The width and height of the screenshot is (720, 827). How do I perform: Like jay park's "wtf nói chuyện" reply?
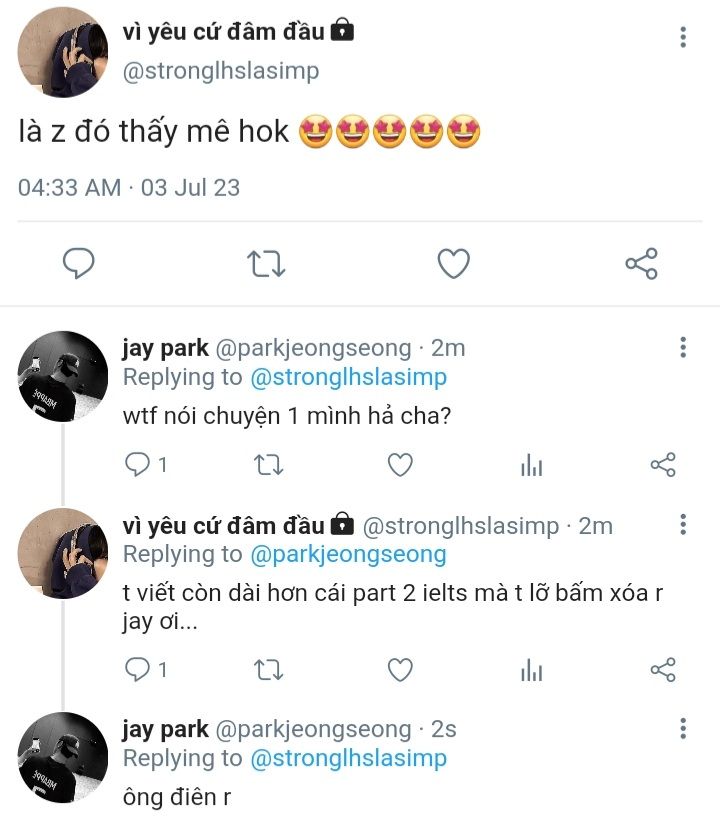click(x=400, y=465)
